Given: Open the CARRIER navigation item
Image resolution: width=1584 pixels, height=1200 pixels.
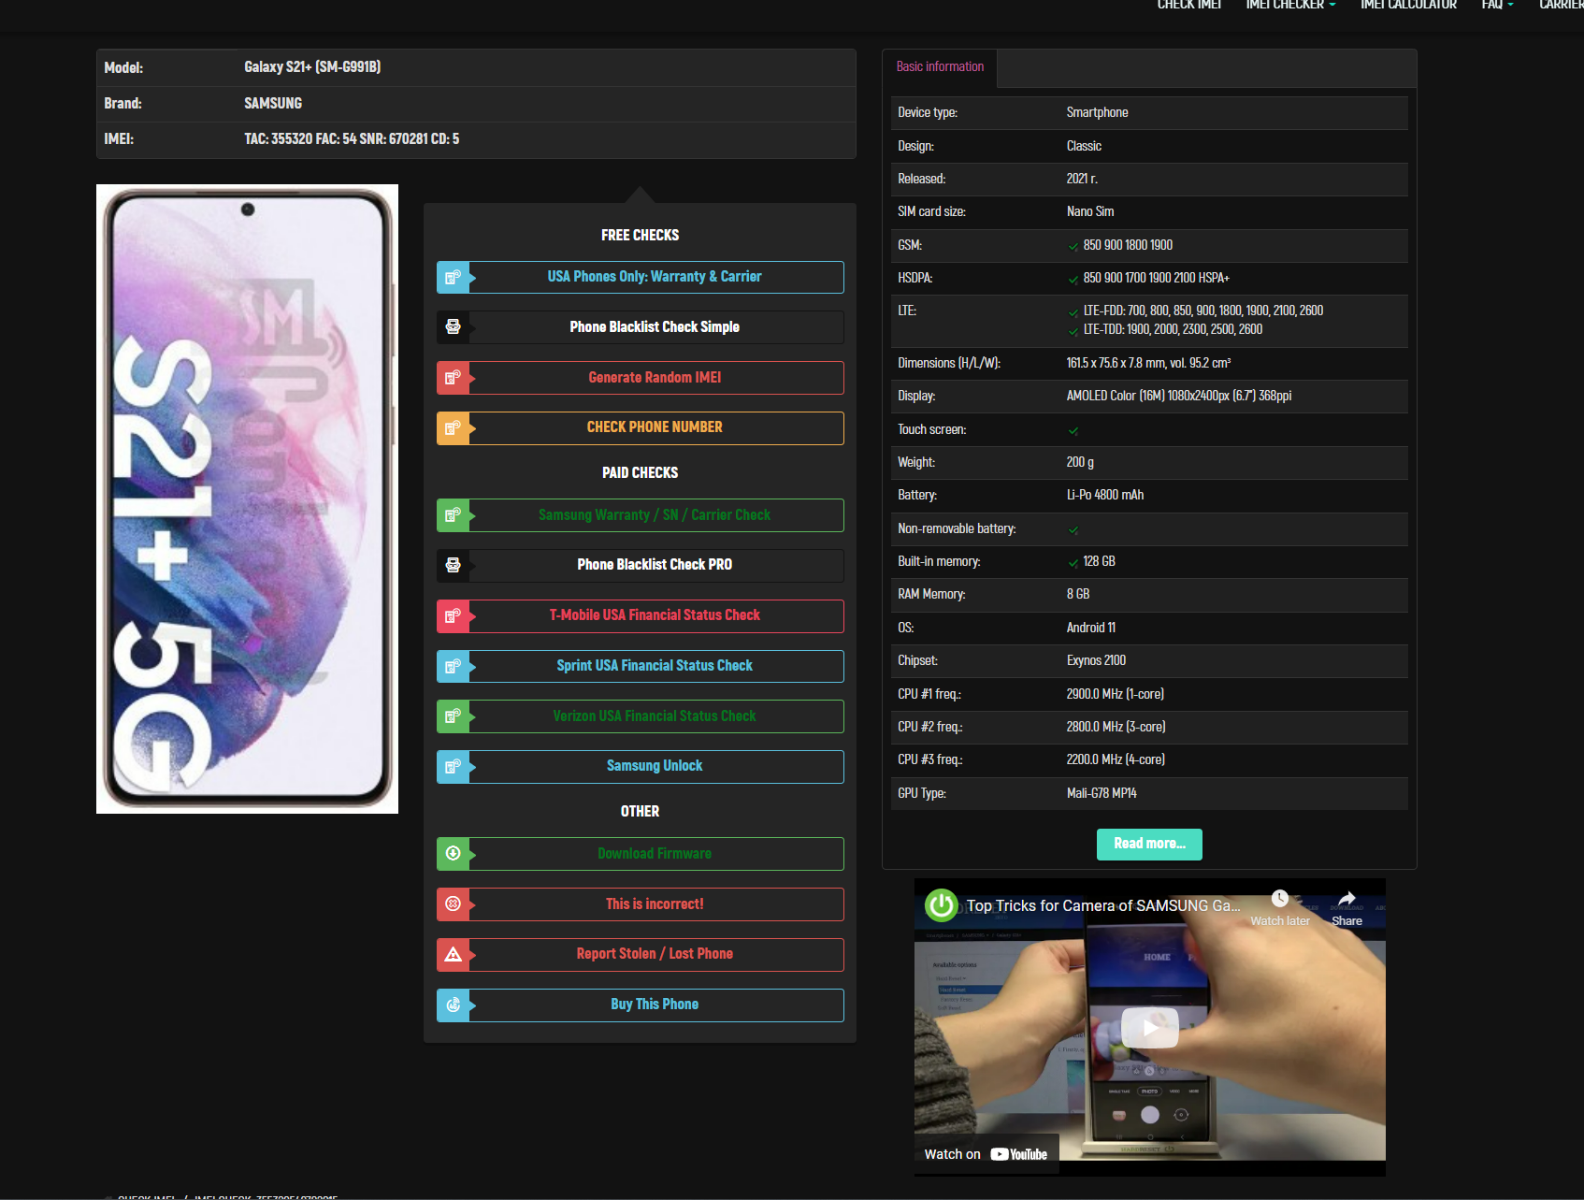Looking at the screenshot, I should pos(1561,5).
